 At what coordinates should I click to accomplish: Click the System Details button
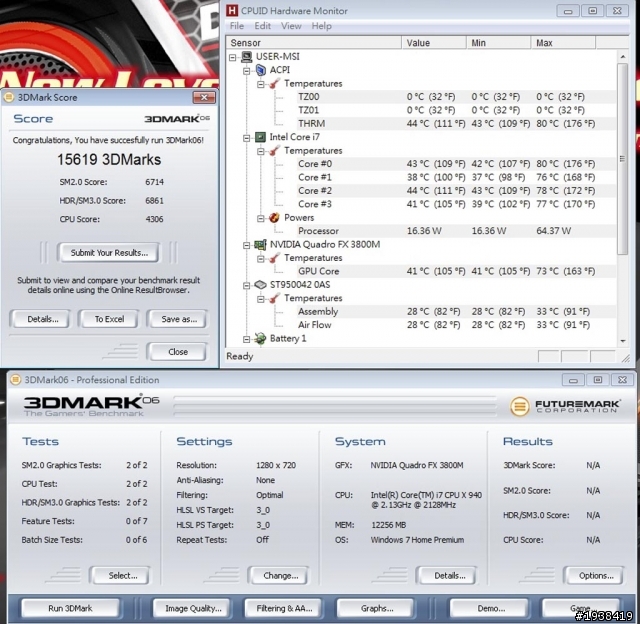448,575
